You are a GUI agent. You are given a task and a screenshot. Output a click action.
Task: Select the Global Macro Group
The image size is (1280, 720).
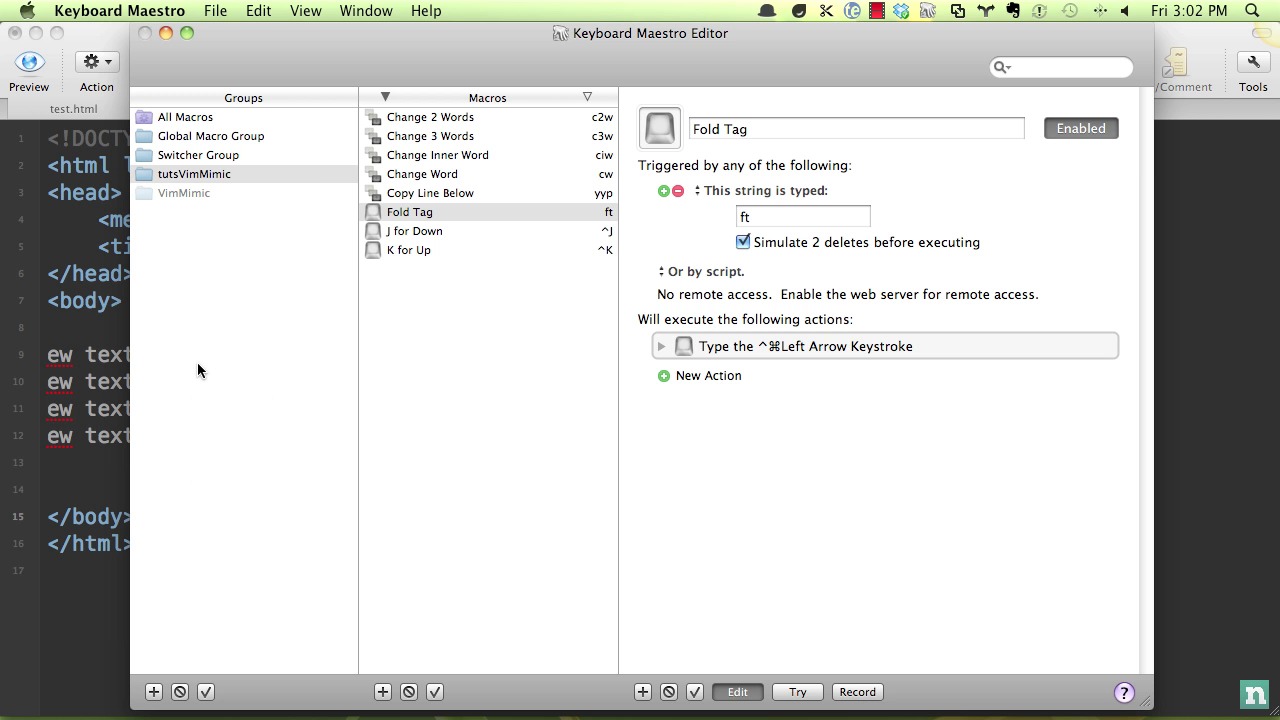(x=244, y=136)
